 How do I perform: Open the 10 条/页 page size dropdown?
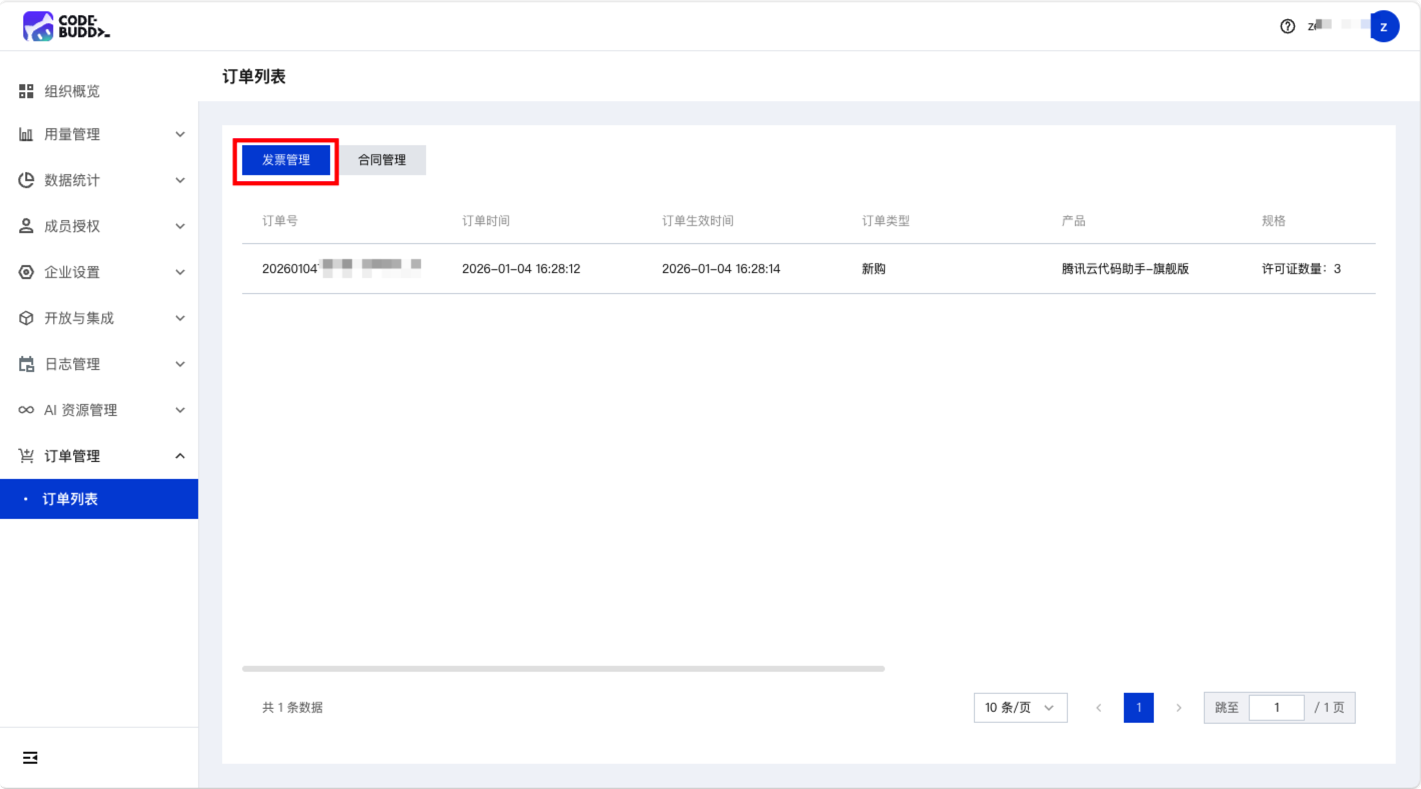click(x=1020, y=708)
